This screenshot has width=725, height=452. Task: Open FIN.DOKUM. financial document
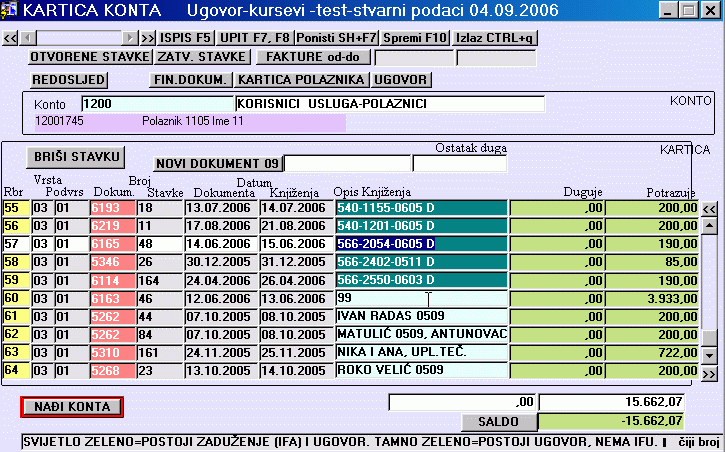click(190, 80)
